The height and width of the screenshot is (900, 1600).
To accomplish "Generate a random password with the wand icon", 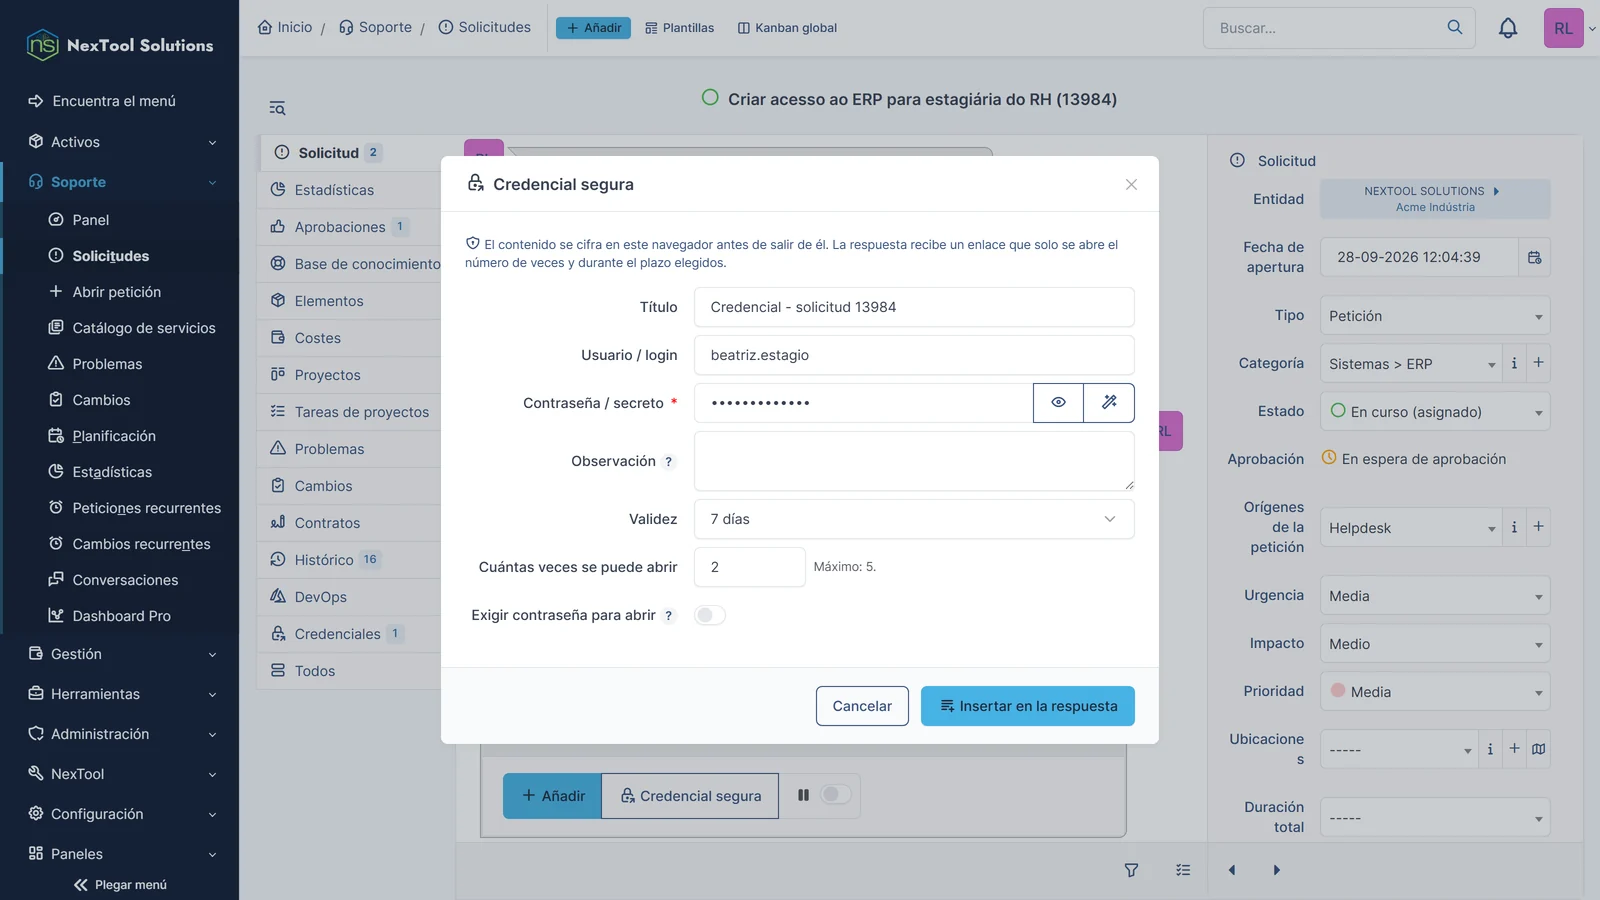I will (x=1109, y=403).
